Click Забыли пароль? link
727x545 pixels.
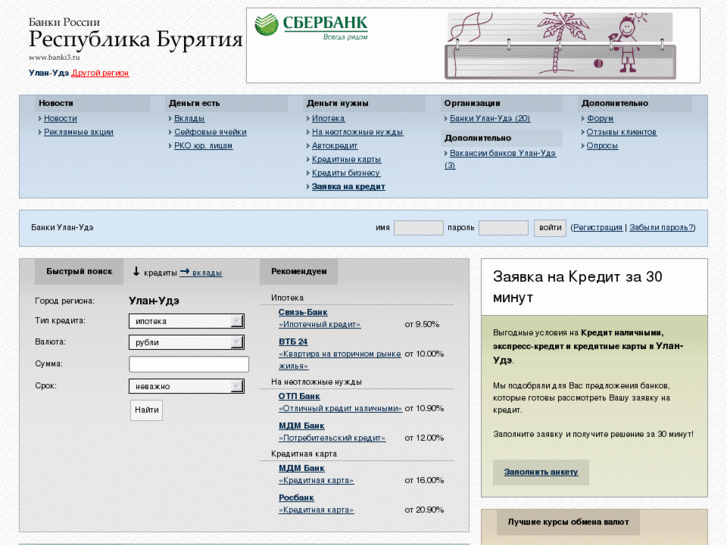click(x=662, y=228)
